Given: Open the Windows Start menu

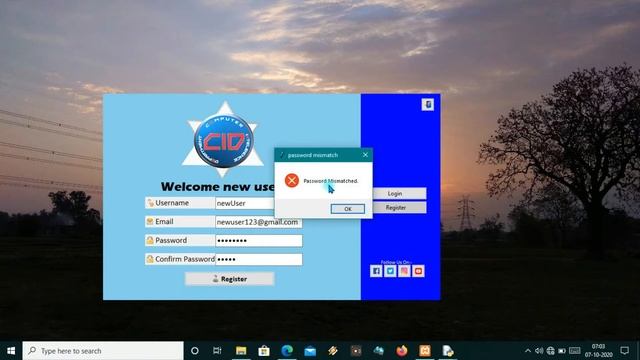Looking at the screenshot, I should (11, 351).
